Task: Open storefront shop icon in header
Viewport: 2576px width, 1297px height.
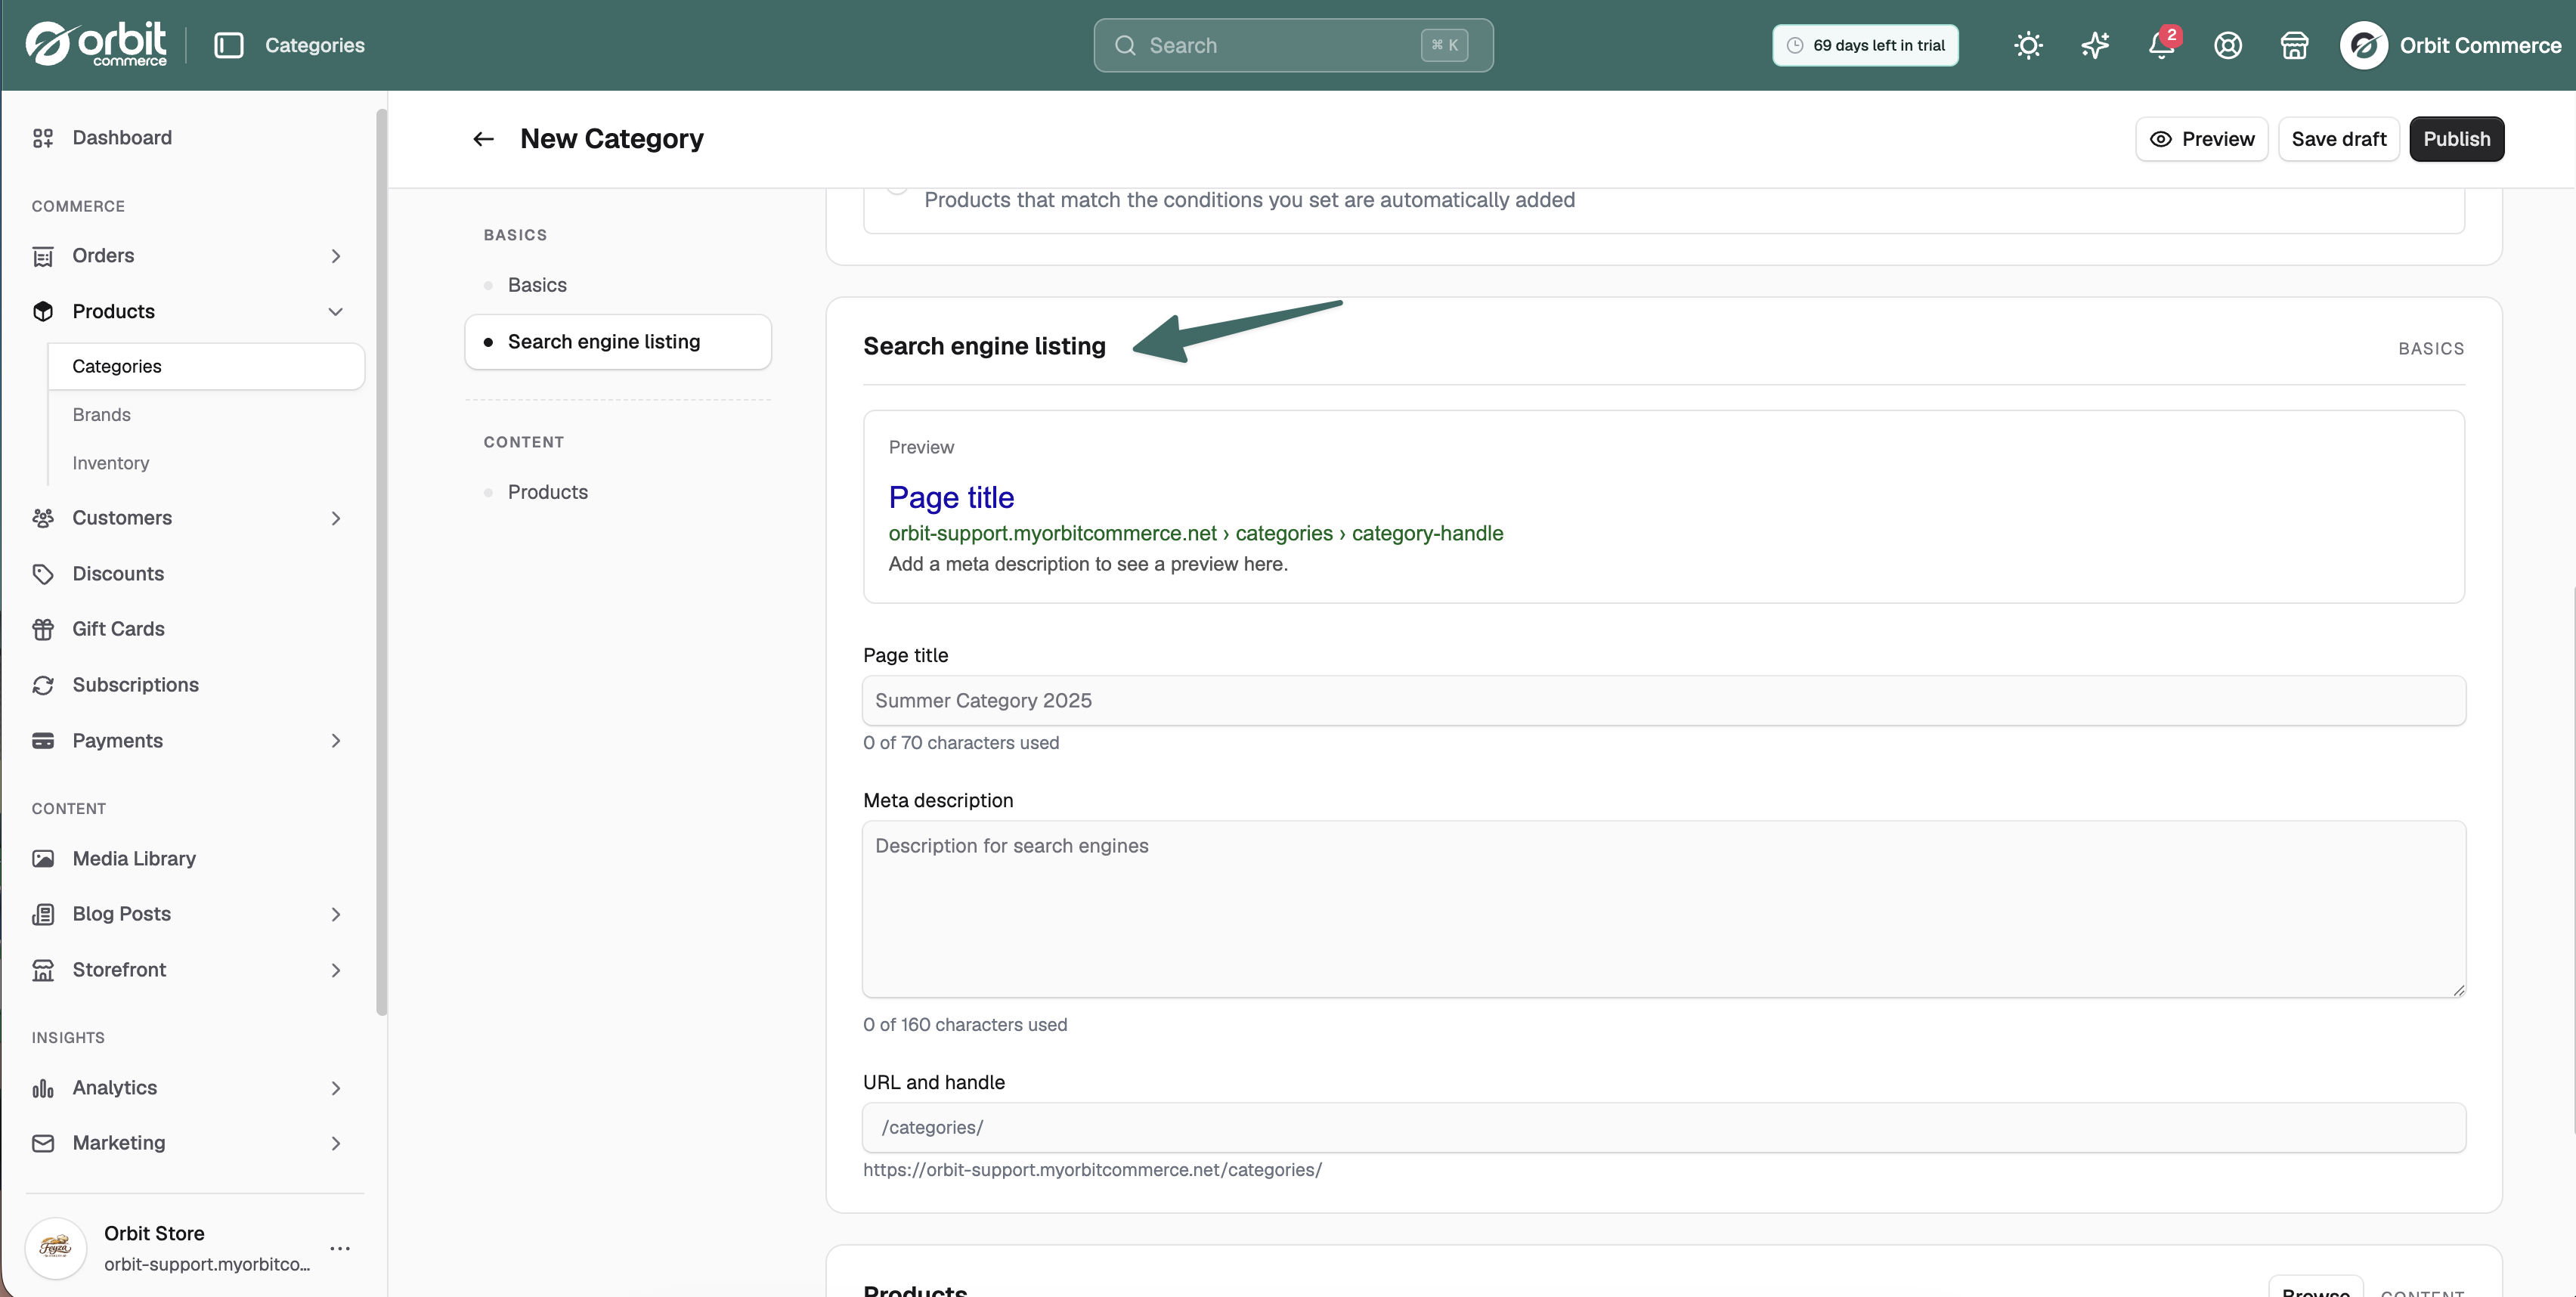Action: [2294, 45]
